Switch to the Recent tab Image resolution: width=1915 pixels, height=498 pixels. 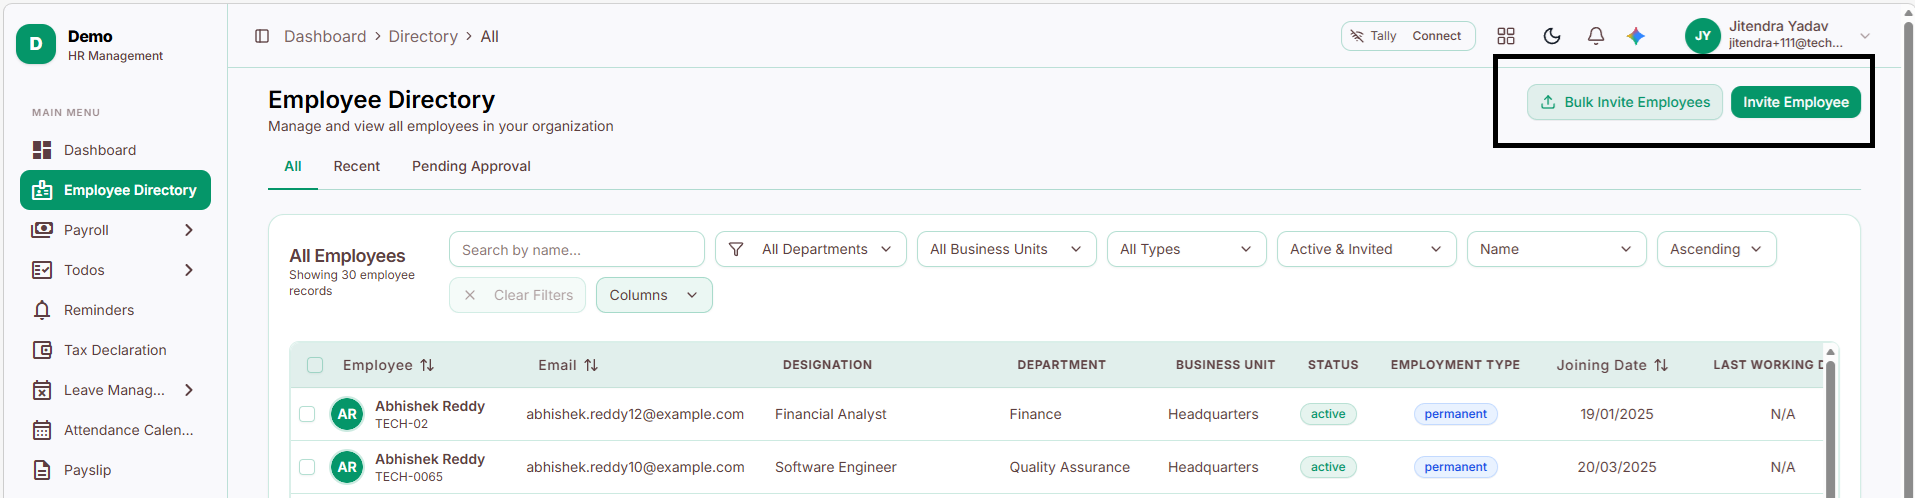point(357,167)
